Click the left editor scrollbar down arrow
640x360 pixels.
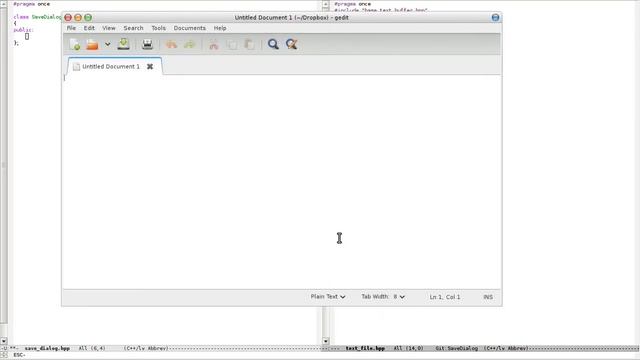point(4,341)
